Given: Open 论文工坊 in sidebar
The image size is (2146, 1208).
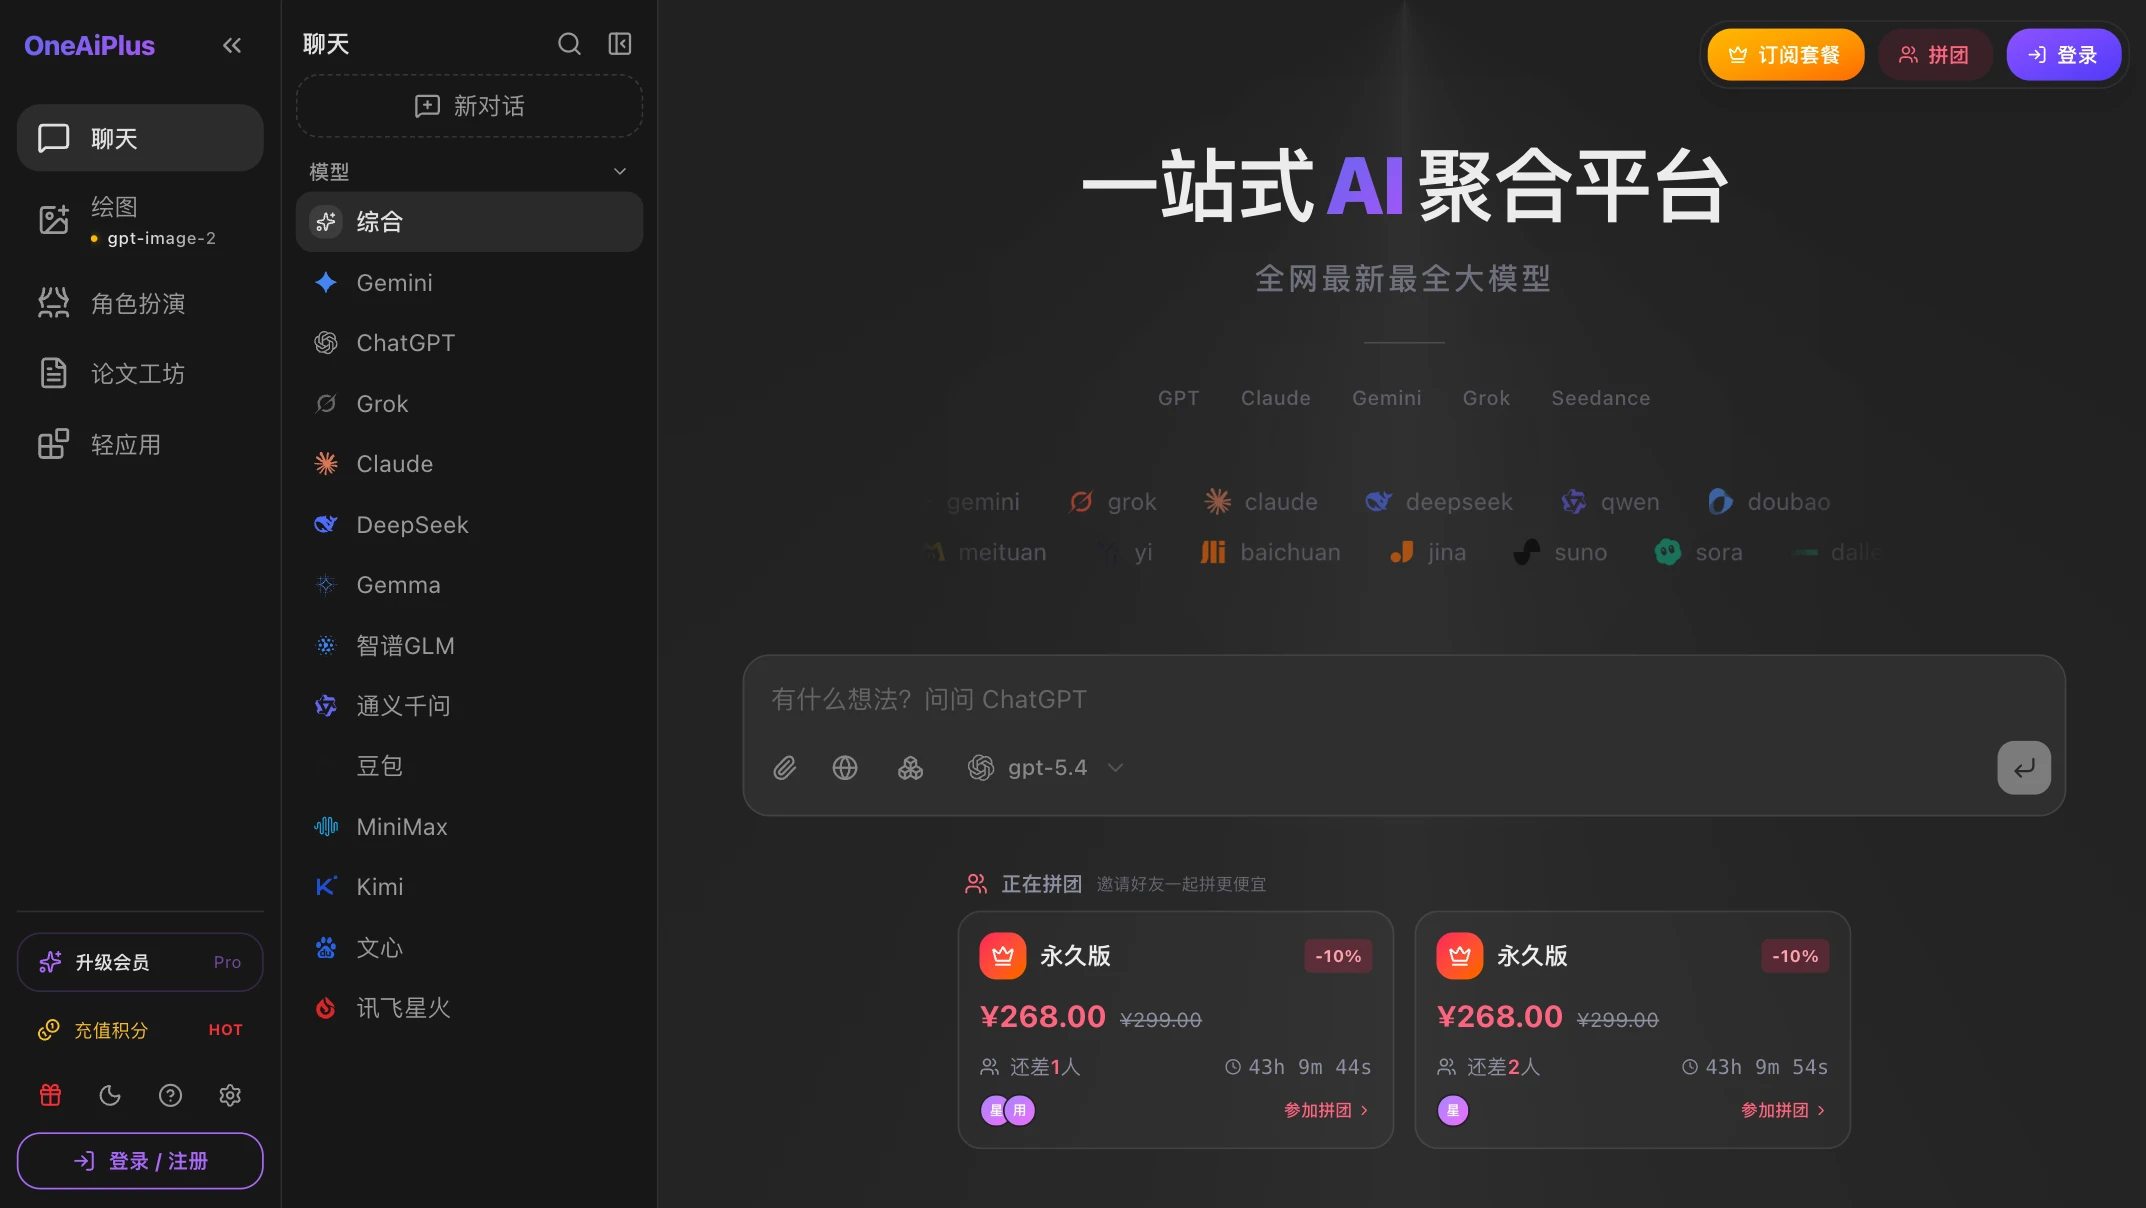Looking at the screenshot, I should coord(140,374).
